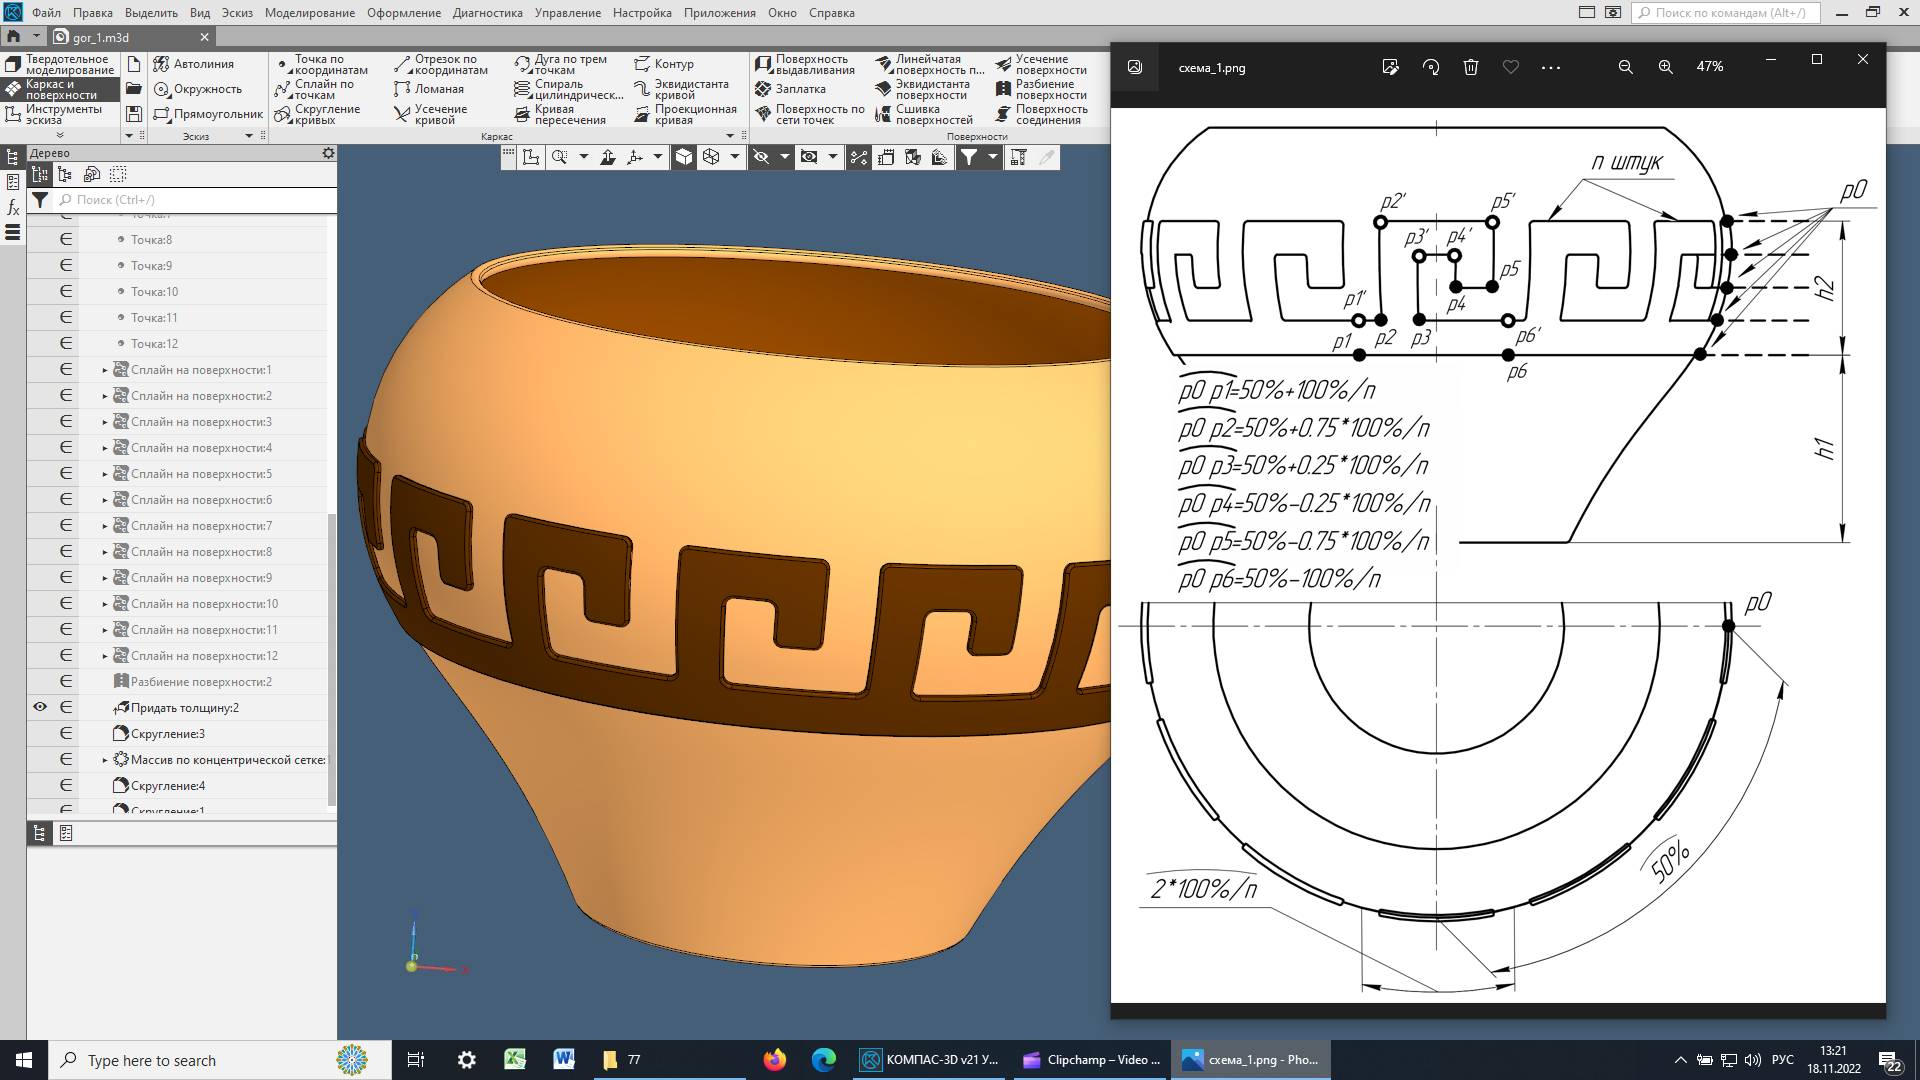The image size is (1920, 1080).
Task: Click the filter funnel in tree search
Action: click(x=39, y=200)
